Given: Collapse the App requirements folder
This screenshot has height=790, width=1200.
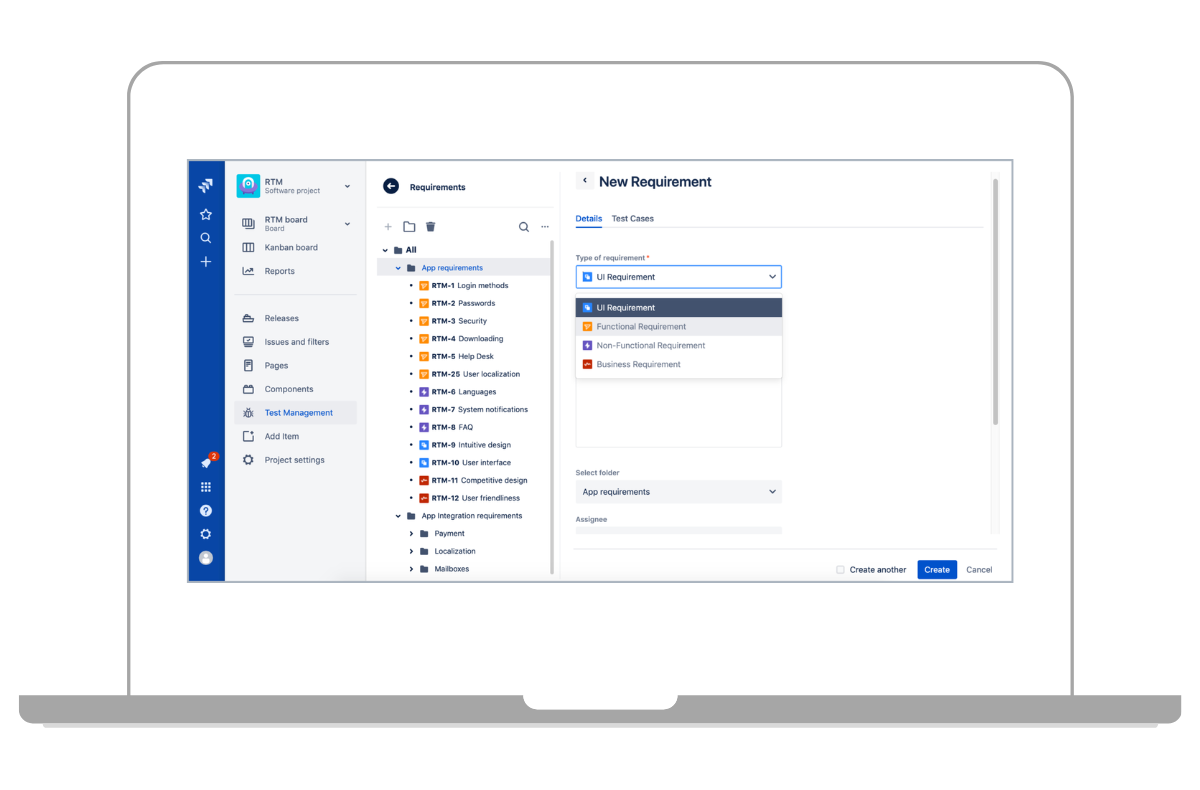Looking at the screenshot, I should tap(398, 268).
